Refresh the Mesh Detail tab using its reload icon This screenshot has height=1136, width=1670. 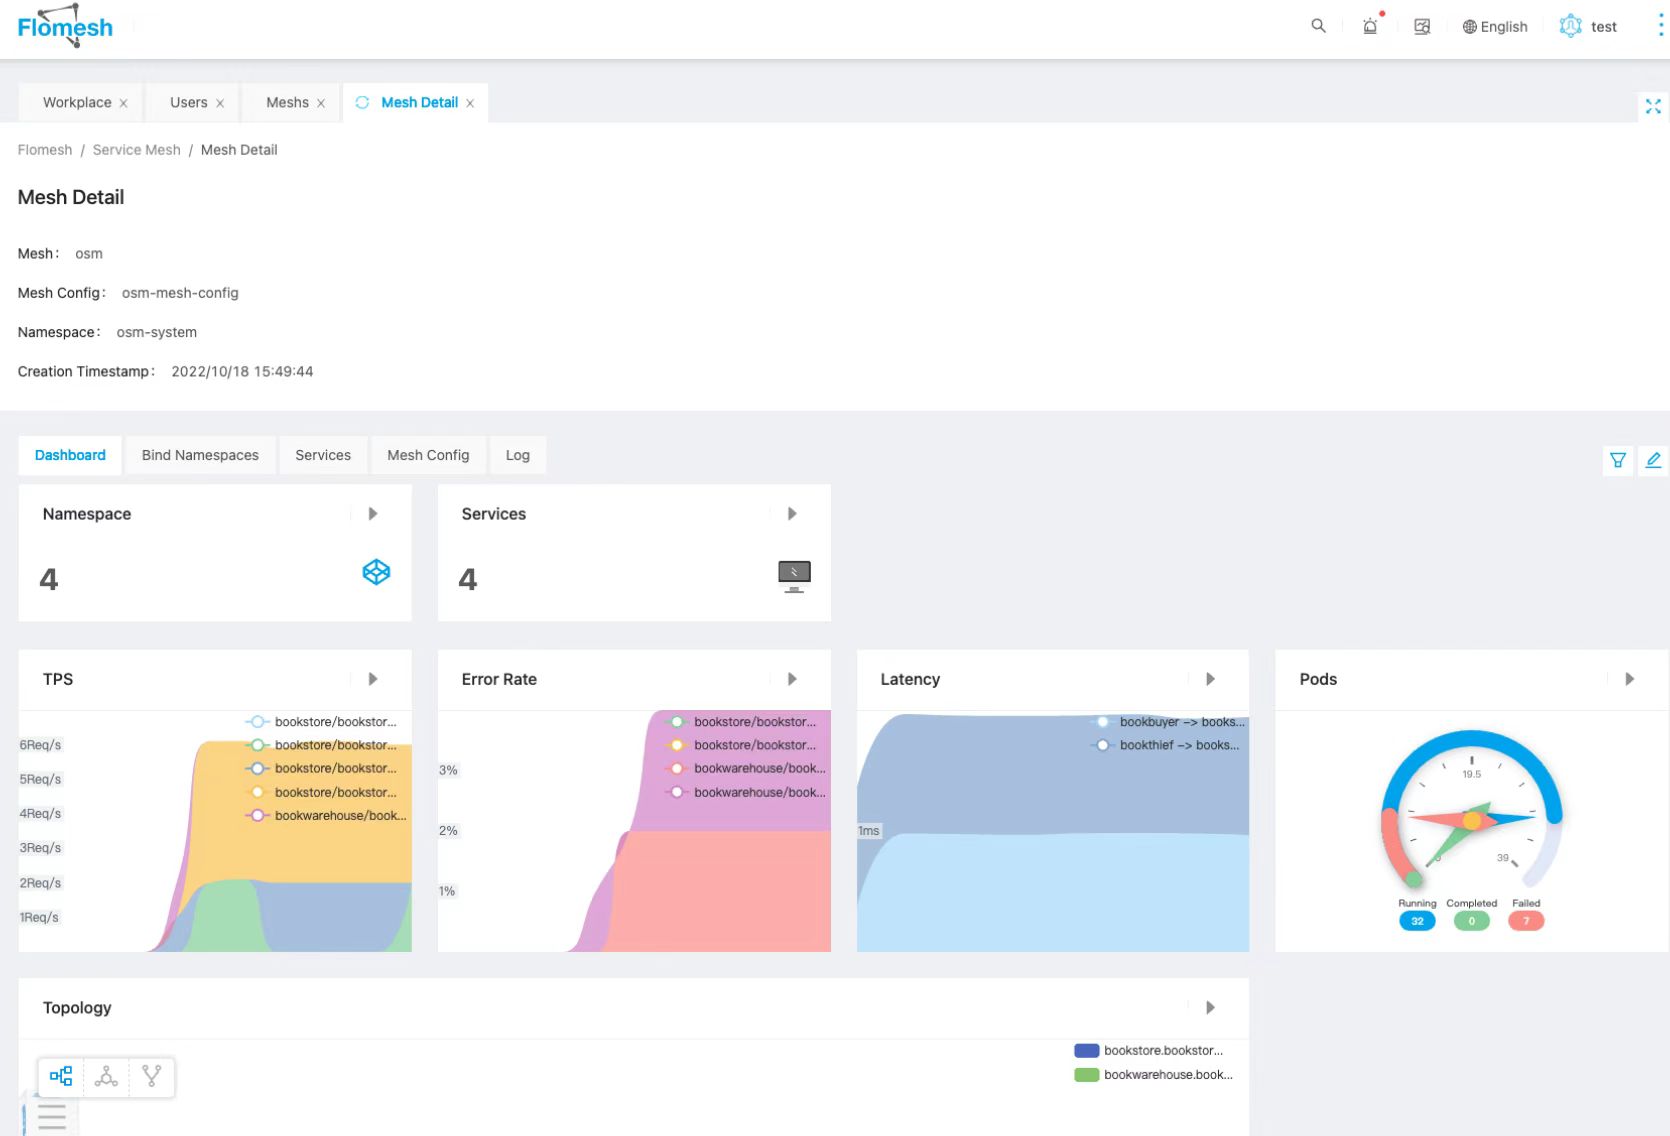362,102
